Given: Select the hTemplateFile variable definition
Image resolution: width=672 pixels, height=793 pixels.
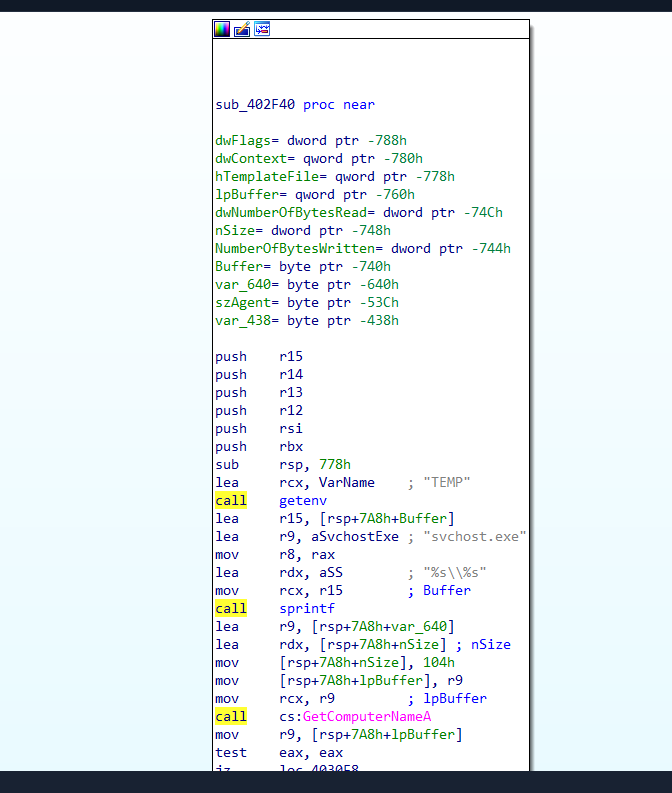Looking at the screenshot, I should click(335, 177).
